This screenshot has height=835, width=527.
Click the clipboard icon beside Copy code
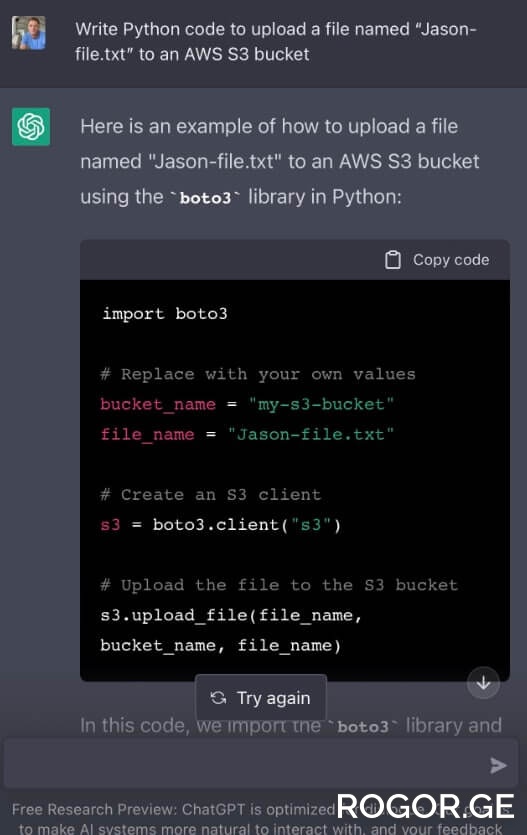pyautogui.click(x=393, y=260)
